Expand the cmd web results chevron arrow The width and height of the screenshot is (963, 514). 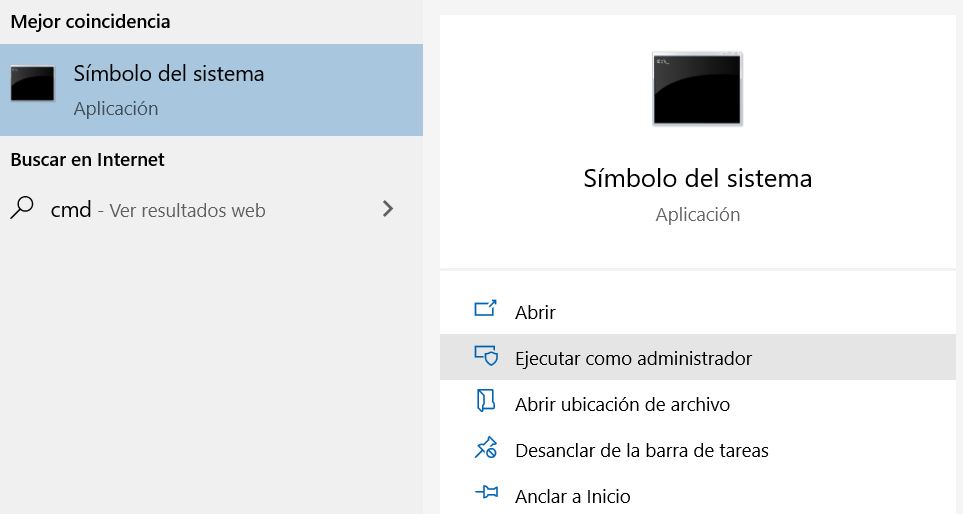(388, 209)
